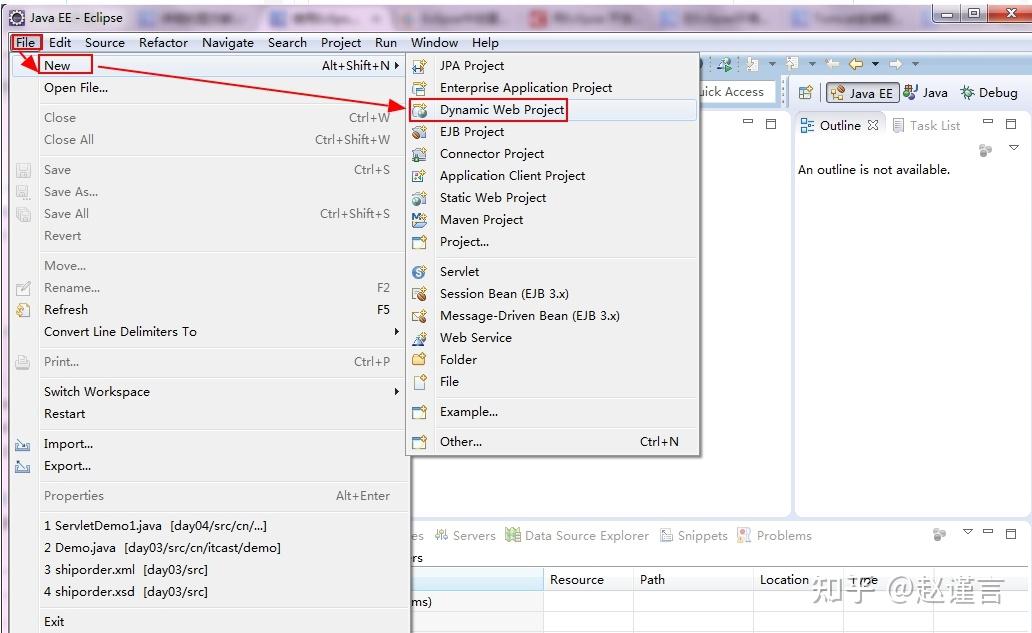Open the Problems view
The height and width of the screenshot is (633, 1032).
[x=783, y=535]
